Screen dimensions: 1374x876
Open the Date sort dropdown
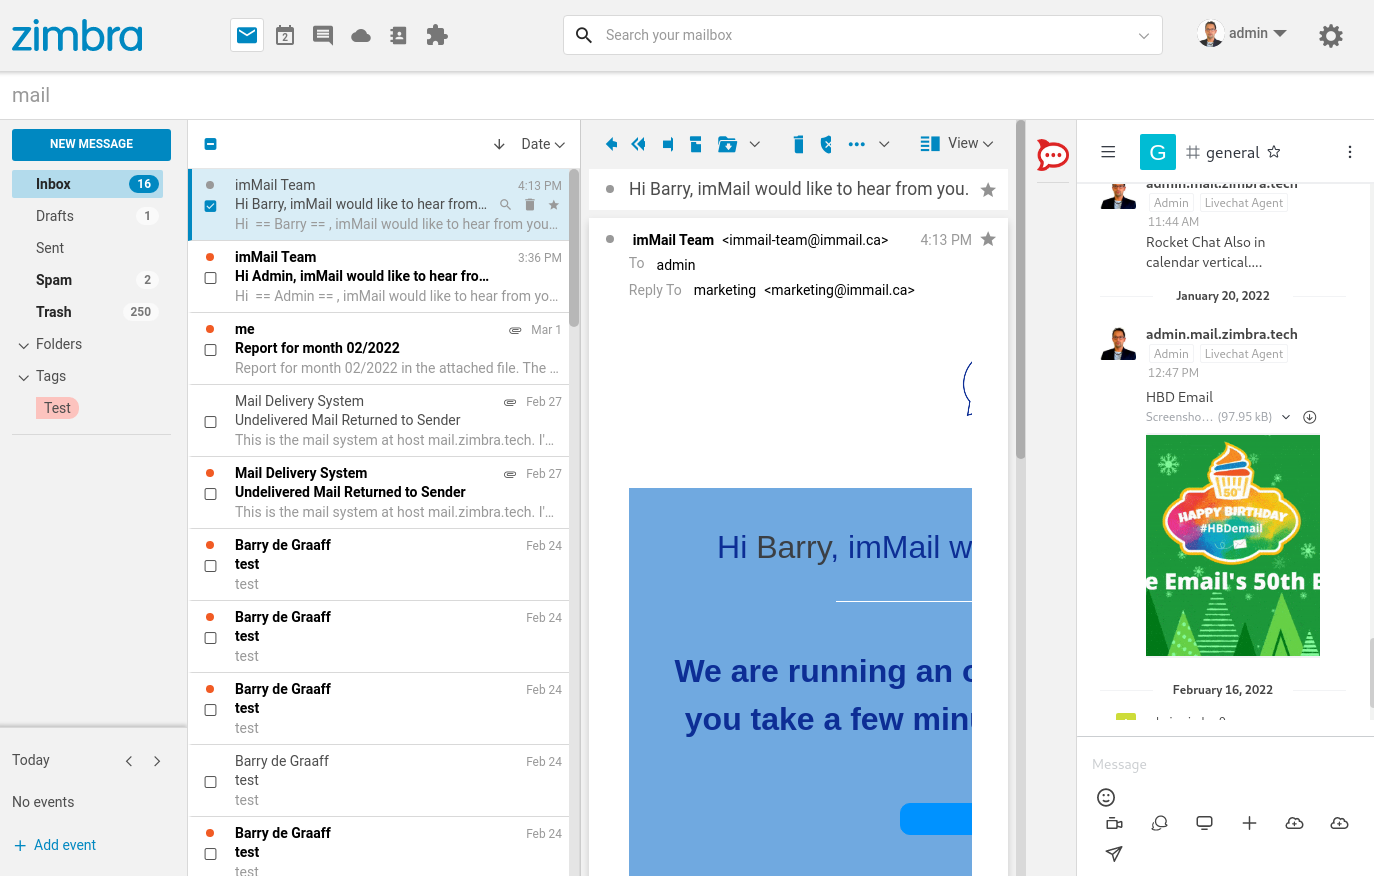pos(543,144)
